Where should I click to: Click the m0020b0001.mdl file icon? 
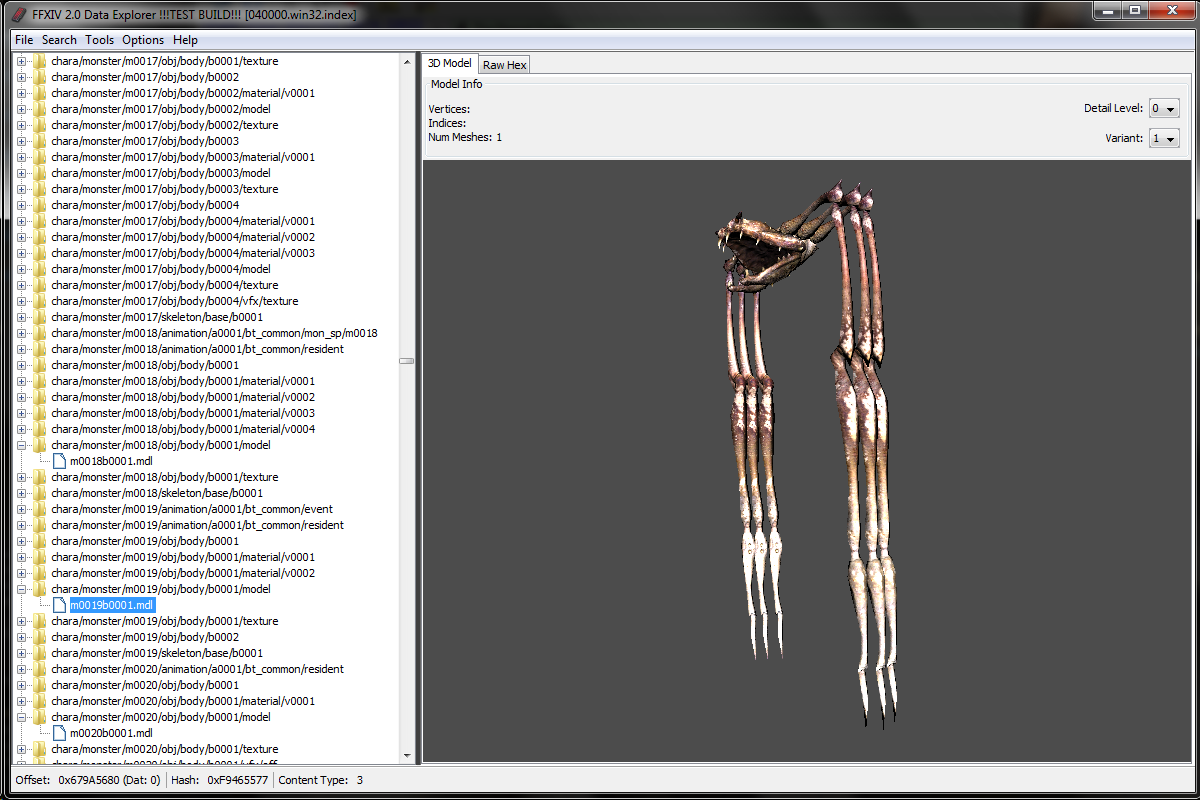(59, 733)
